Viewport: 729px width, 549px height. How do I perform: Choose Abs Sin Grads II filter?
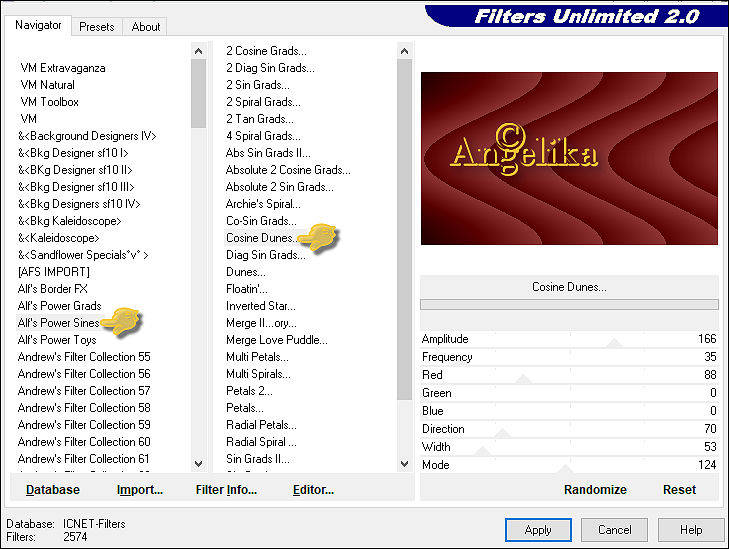[x=268, y=153]
